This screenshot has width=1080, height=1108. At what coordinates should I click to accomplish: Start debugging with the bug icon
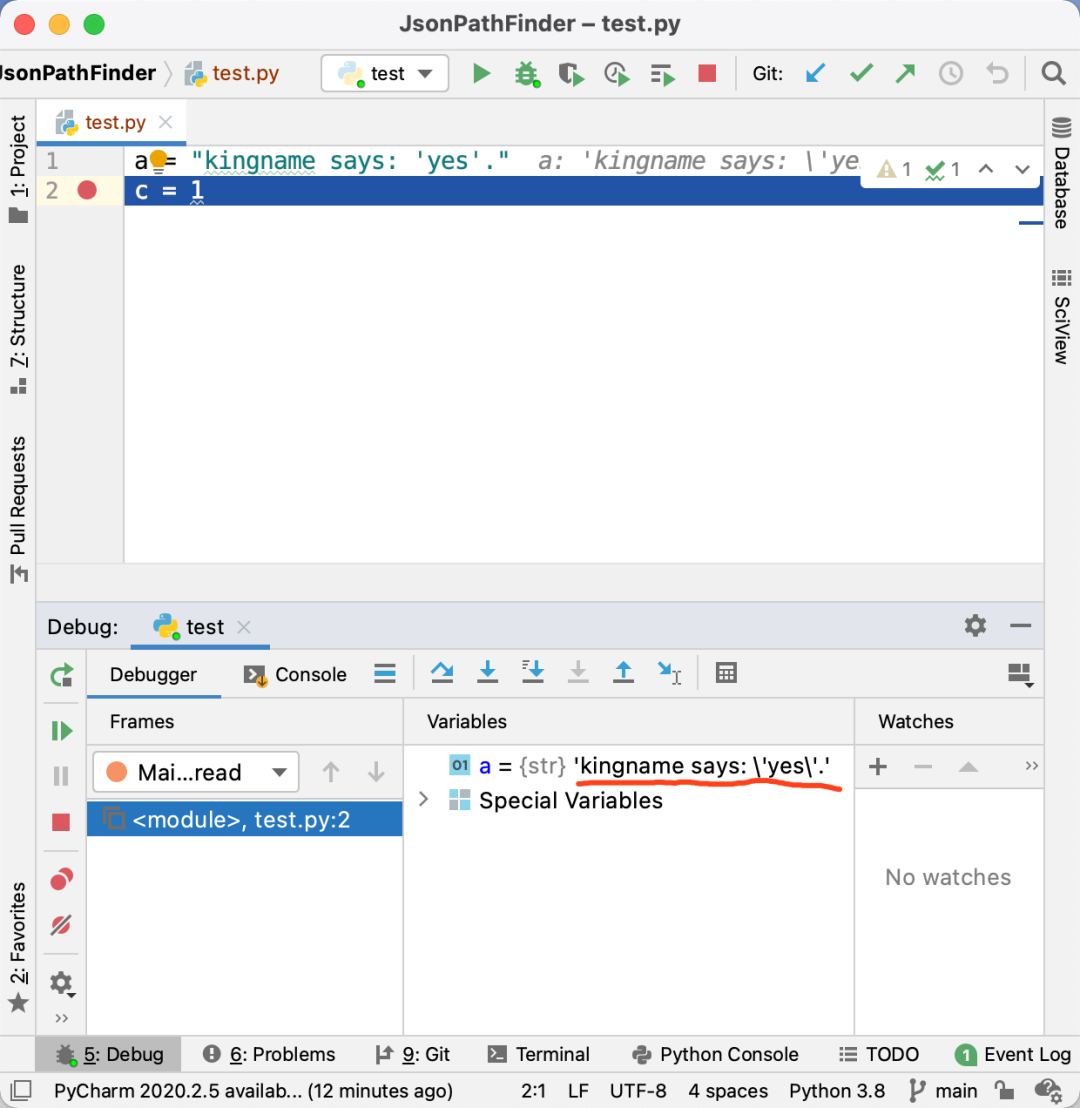[527, 73]
